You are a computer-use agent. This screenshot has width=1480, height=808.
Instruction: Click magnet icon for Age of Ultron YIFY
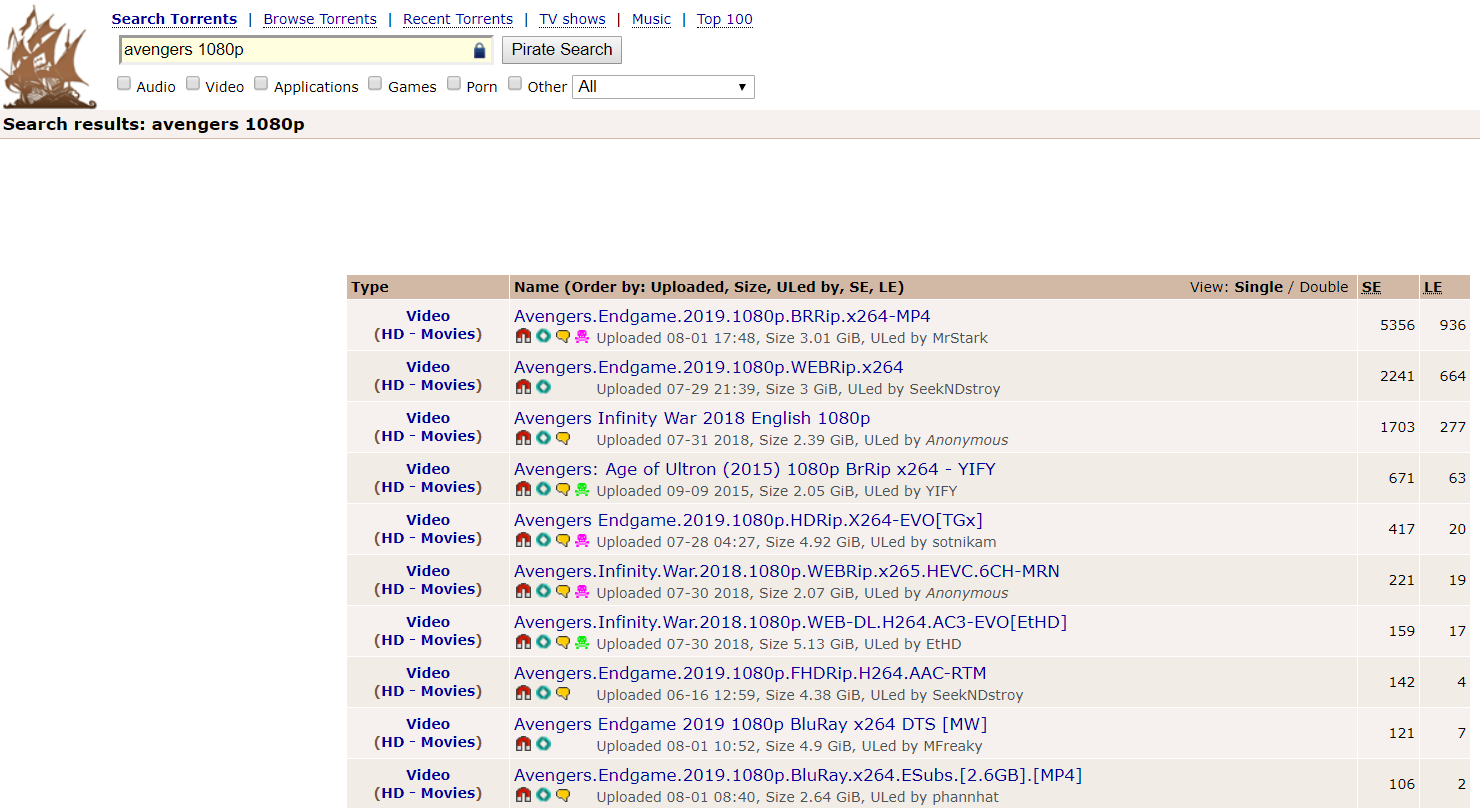click(x=523, y=490)
